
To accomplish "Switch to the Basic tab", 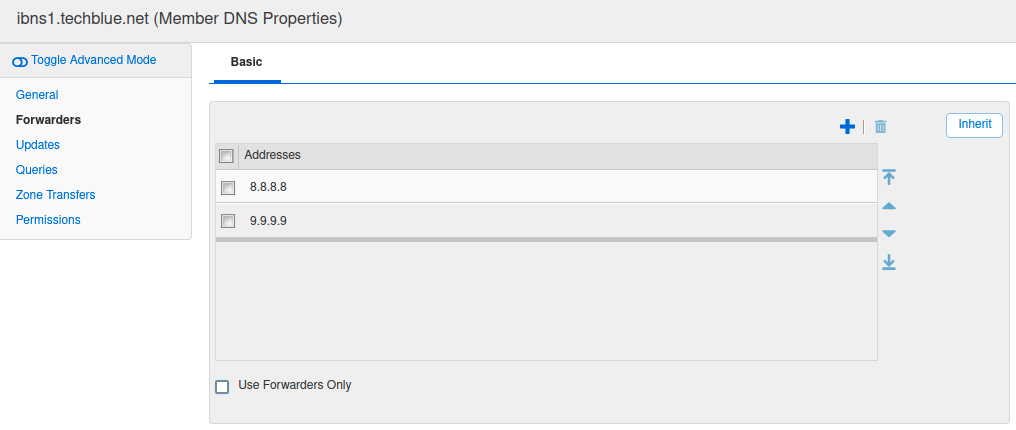I will click(246, 62).
